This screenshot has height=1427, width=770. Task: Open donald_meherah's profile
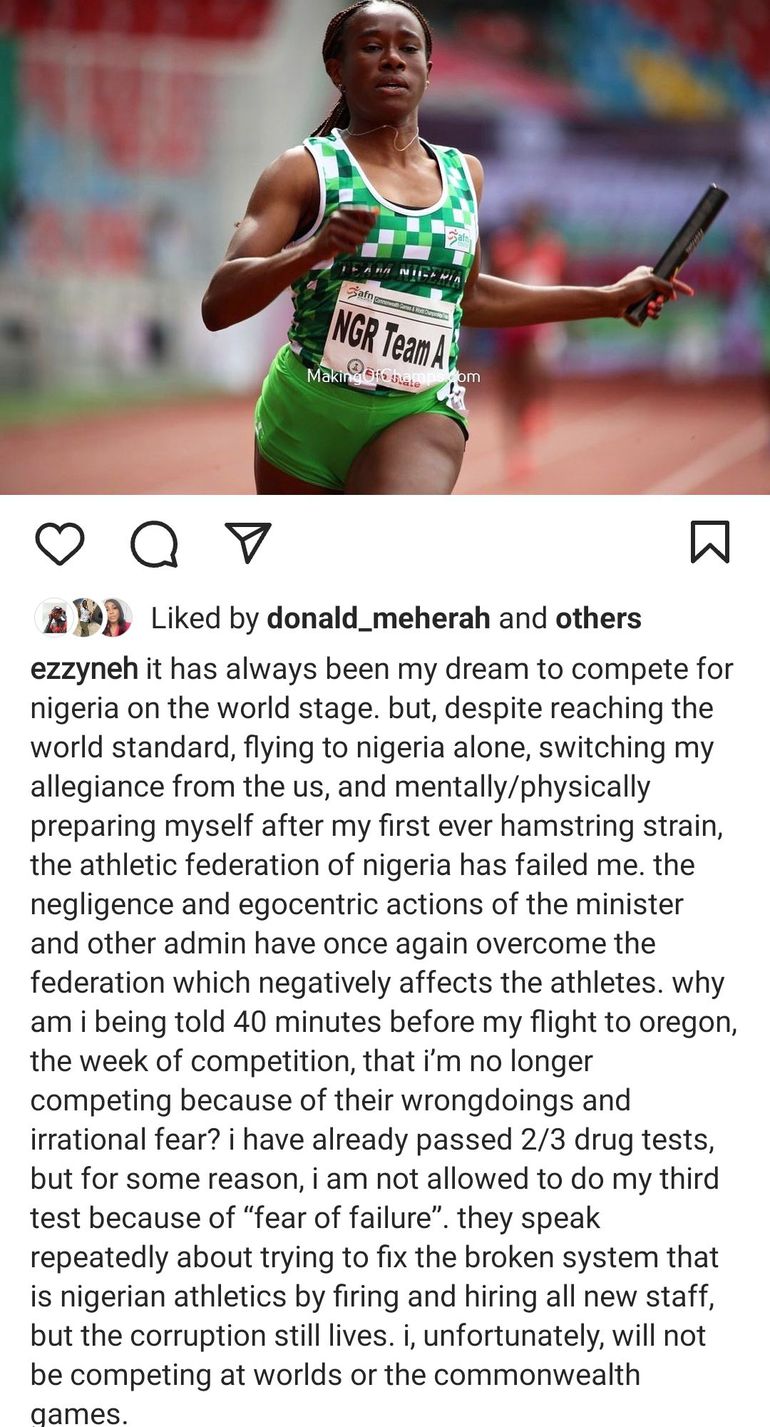[378, 618]
